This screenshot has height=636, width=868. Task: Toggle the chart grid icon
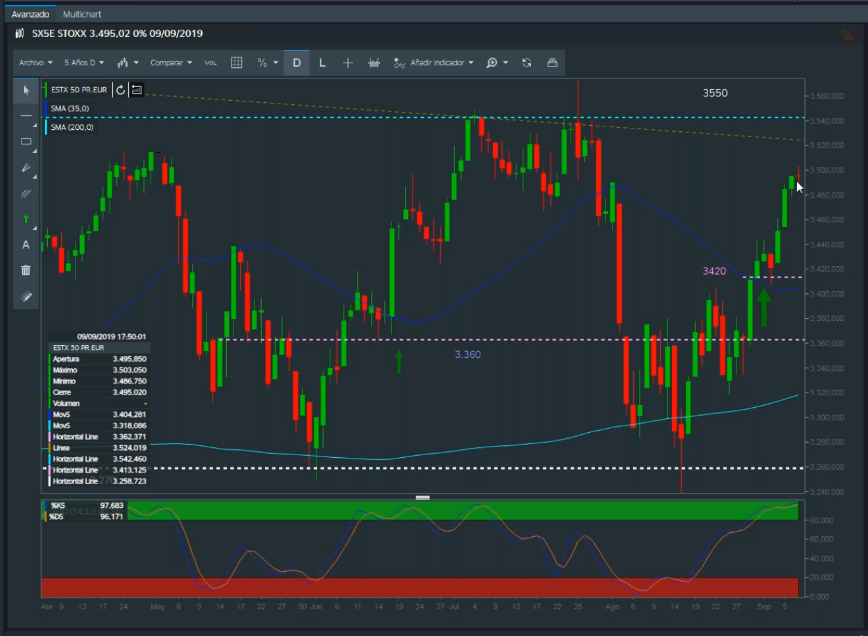pos(236,63)
